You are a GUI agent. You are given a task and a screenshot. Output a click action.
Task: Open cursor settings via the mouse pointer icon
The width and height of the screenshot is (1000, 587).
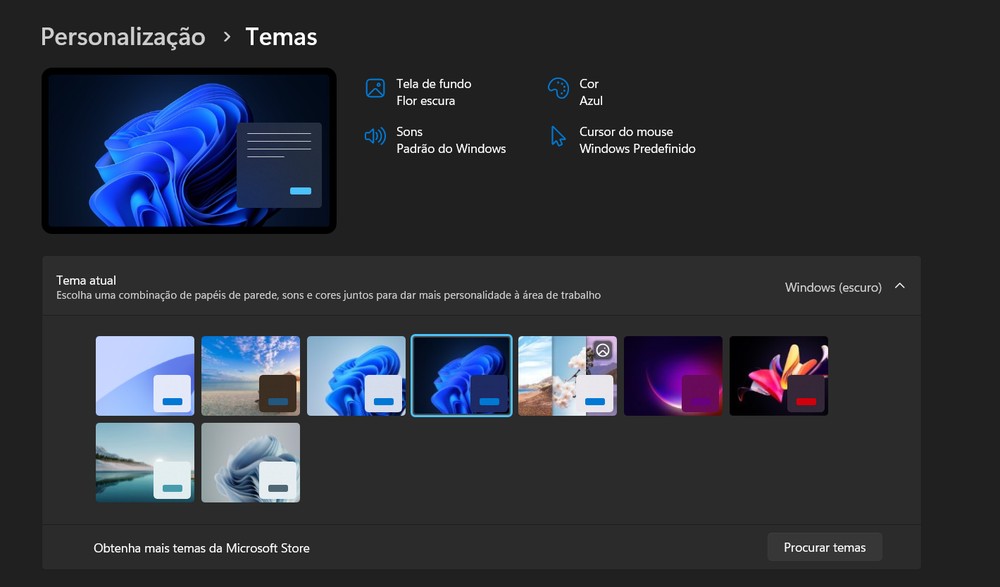pyautogui.click(x=558, y=136)
